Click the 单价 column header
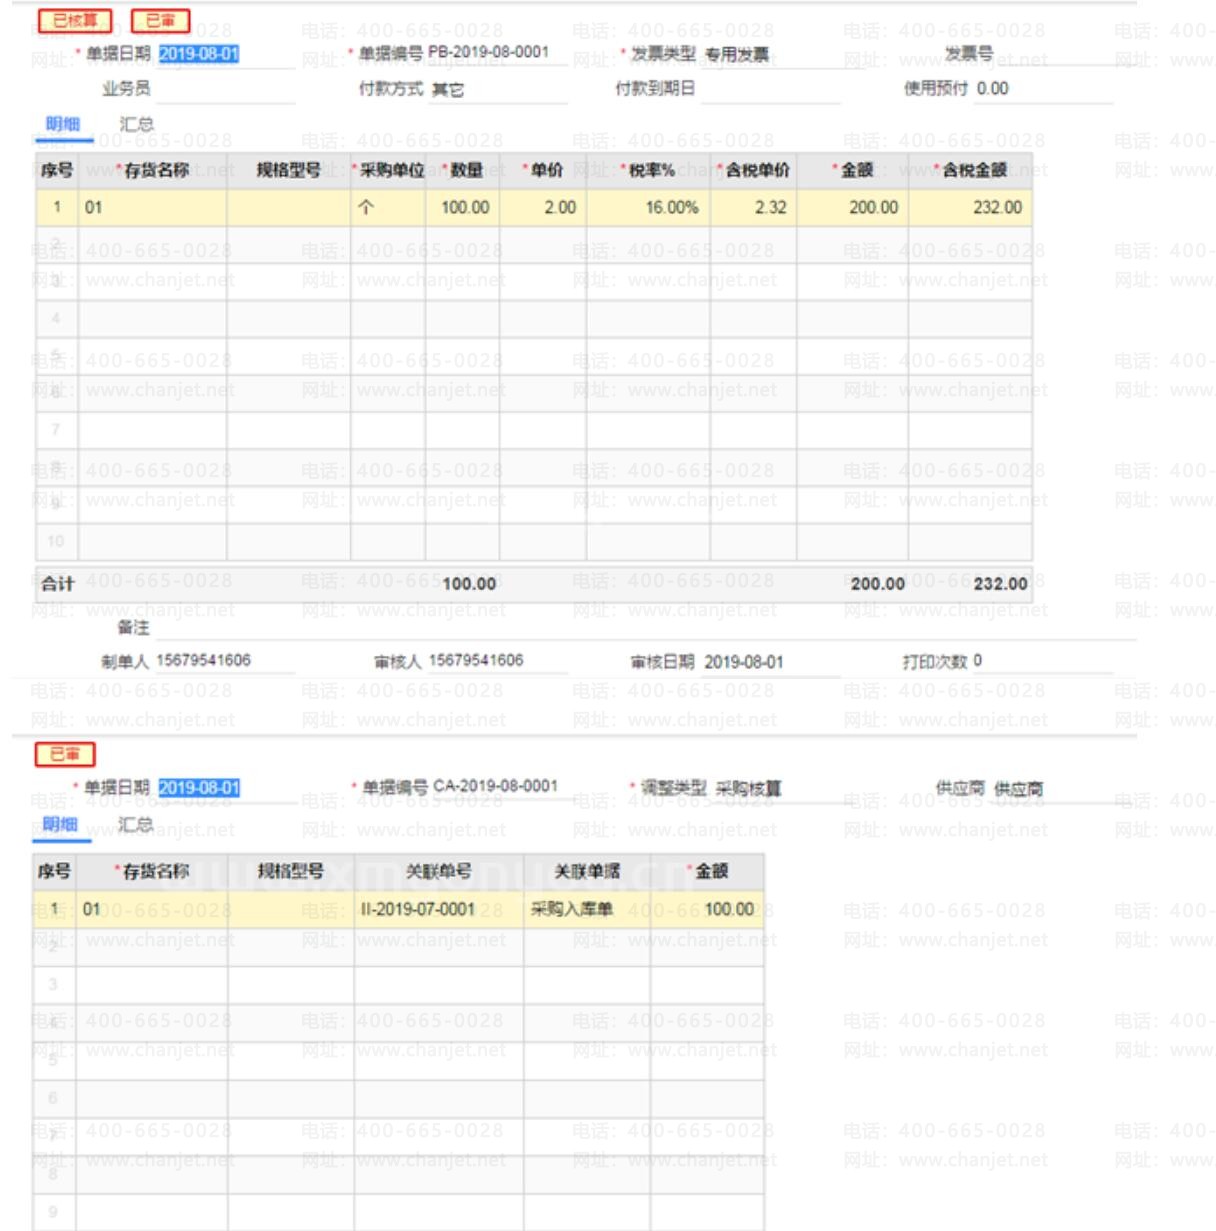Viewport: 1216px width, 1231px height. [x=543, y=170]
